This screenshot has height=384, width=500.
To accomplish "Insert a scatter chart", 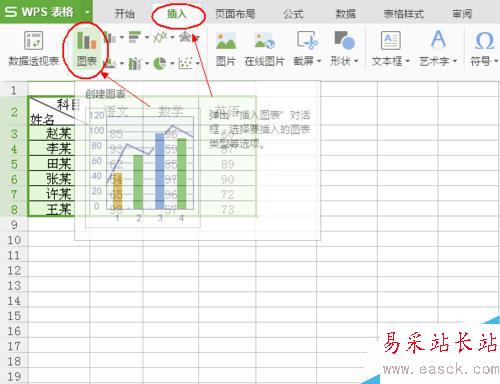I will tap(185, 63).
